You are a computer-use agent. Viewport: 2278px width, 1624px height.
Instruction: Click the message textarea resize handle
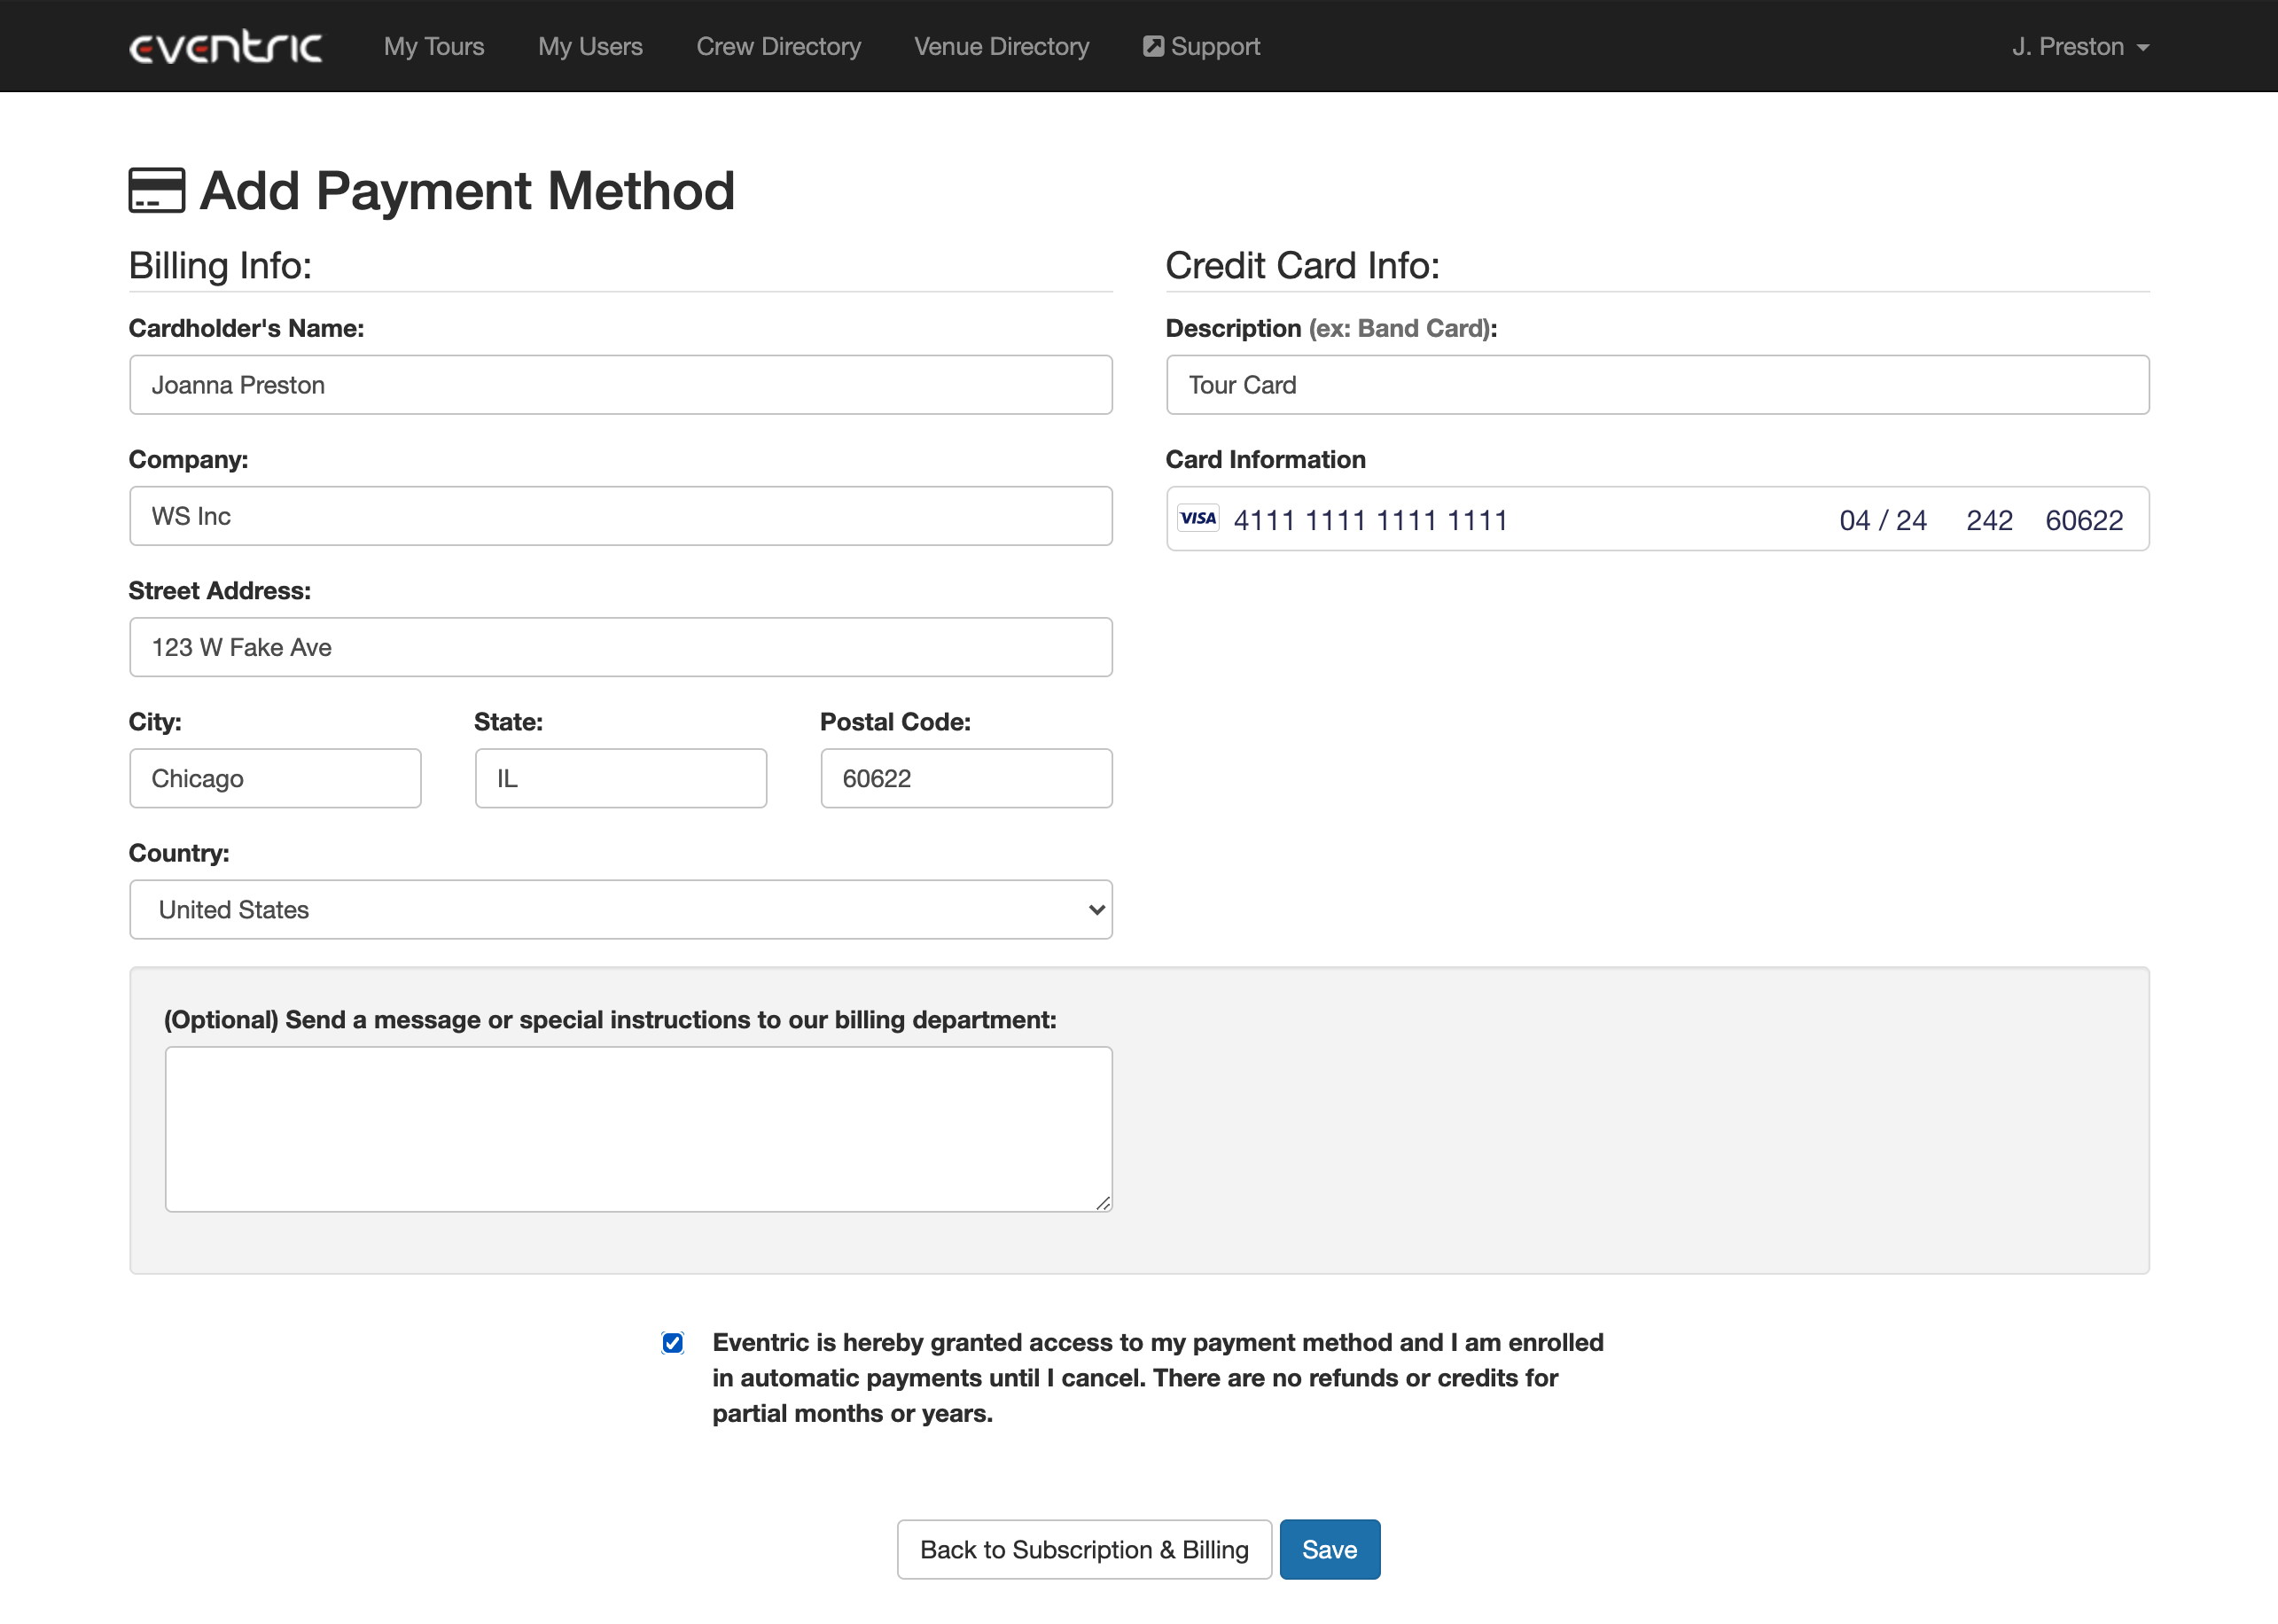click(1103, 1202)
